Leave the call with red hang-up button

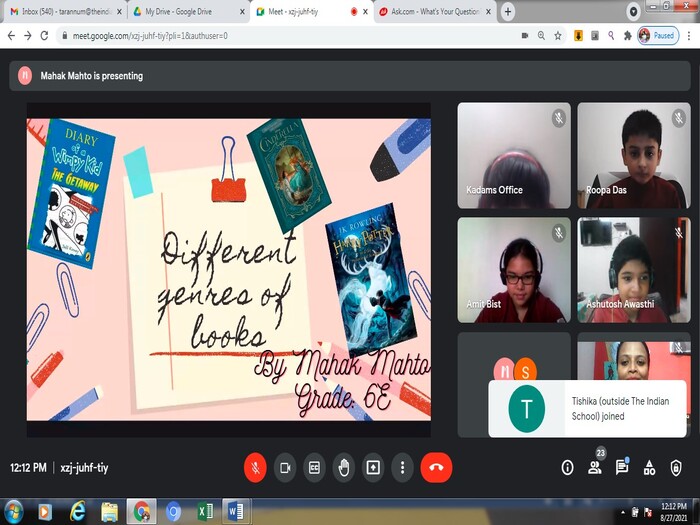click(436, 468)
